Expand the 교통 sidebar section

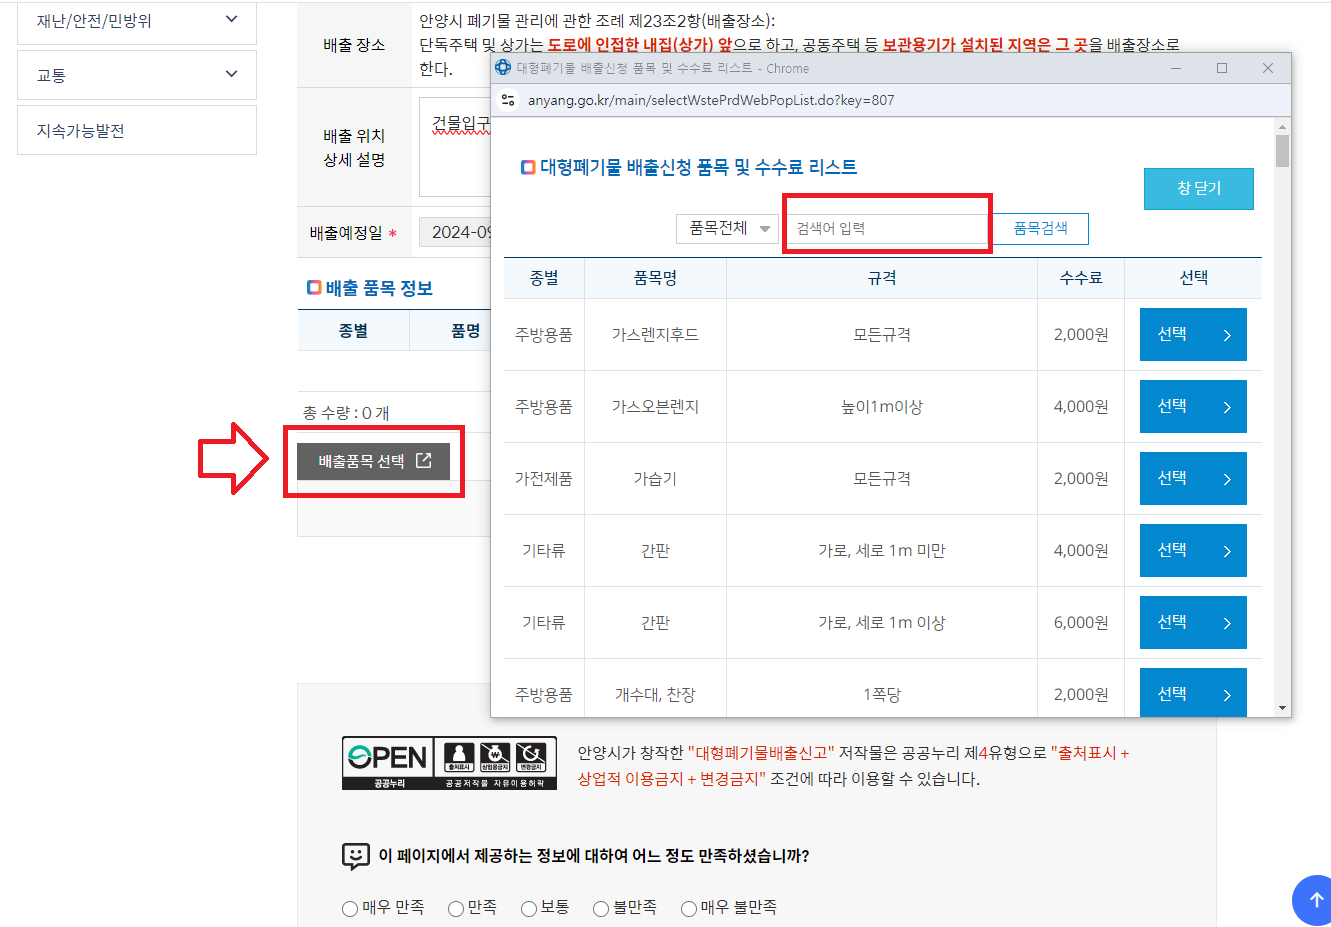(x=135, y=74)
